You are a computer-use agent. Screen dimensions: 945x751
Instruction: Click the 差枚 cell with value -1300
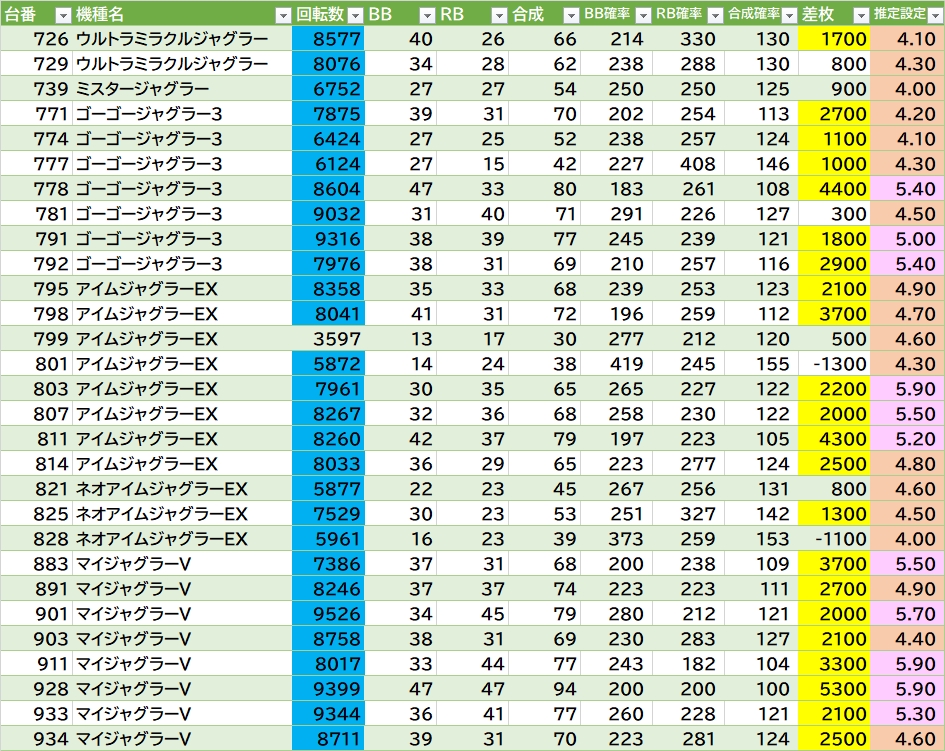[x=835, y=364]
